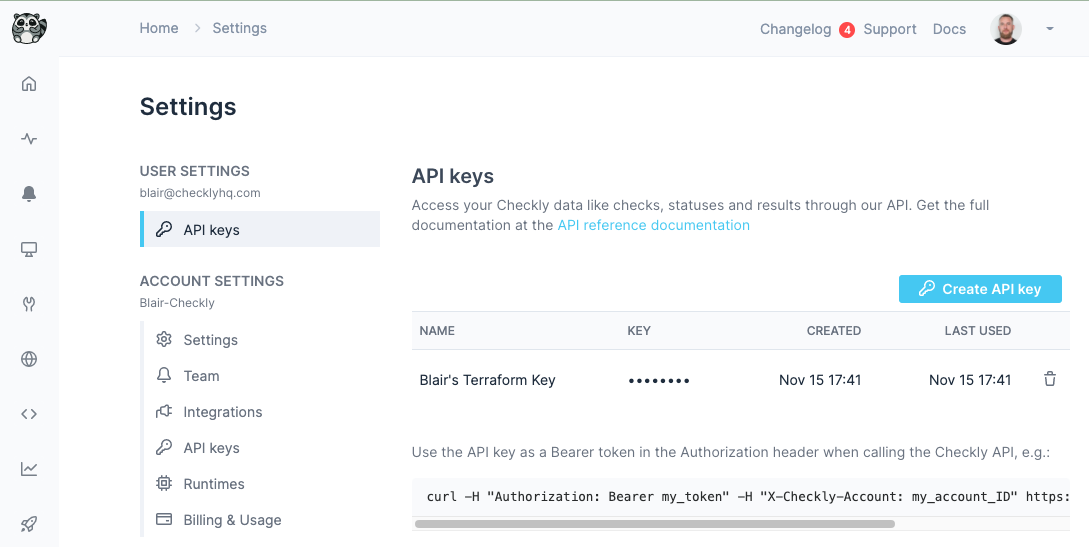The width and height of the screenshot is (1089, 547).
Task: Open Billing & Usage settings
Action: [232, 520]
